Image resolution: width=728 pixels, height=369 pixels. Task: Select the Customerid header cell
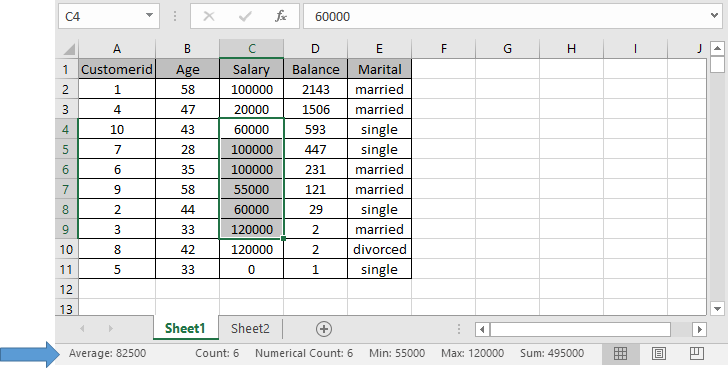click(x=117, y=69)
